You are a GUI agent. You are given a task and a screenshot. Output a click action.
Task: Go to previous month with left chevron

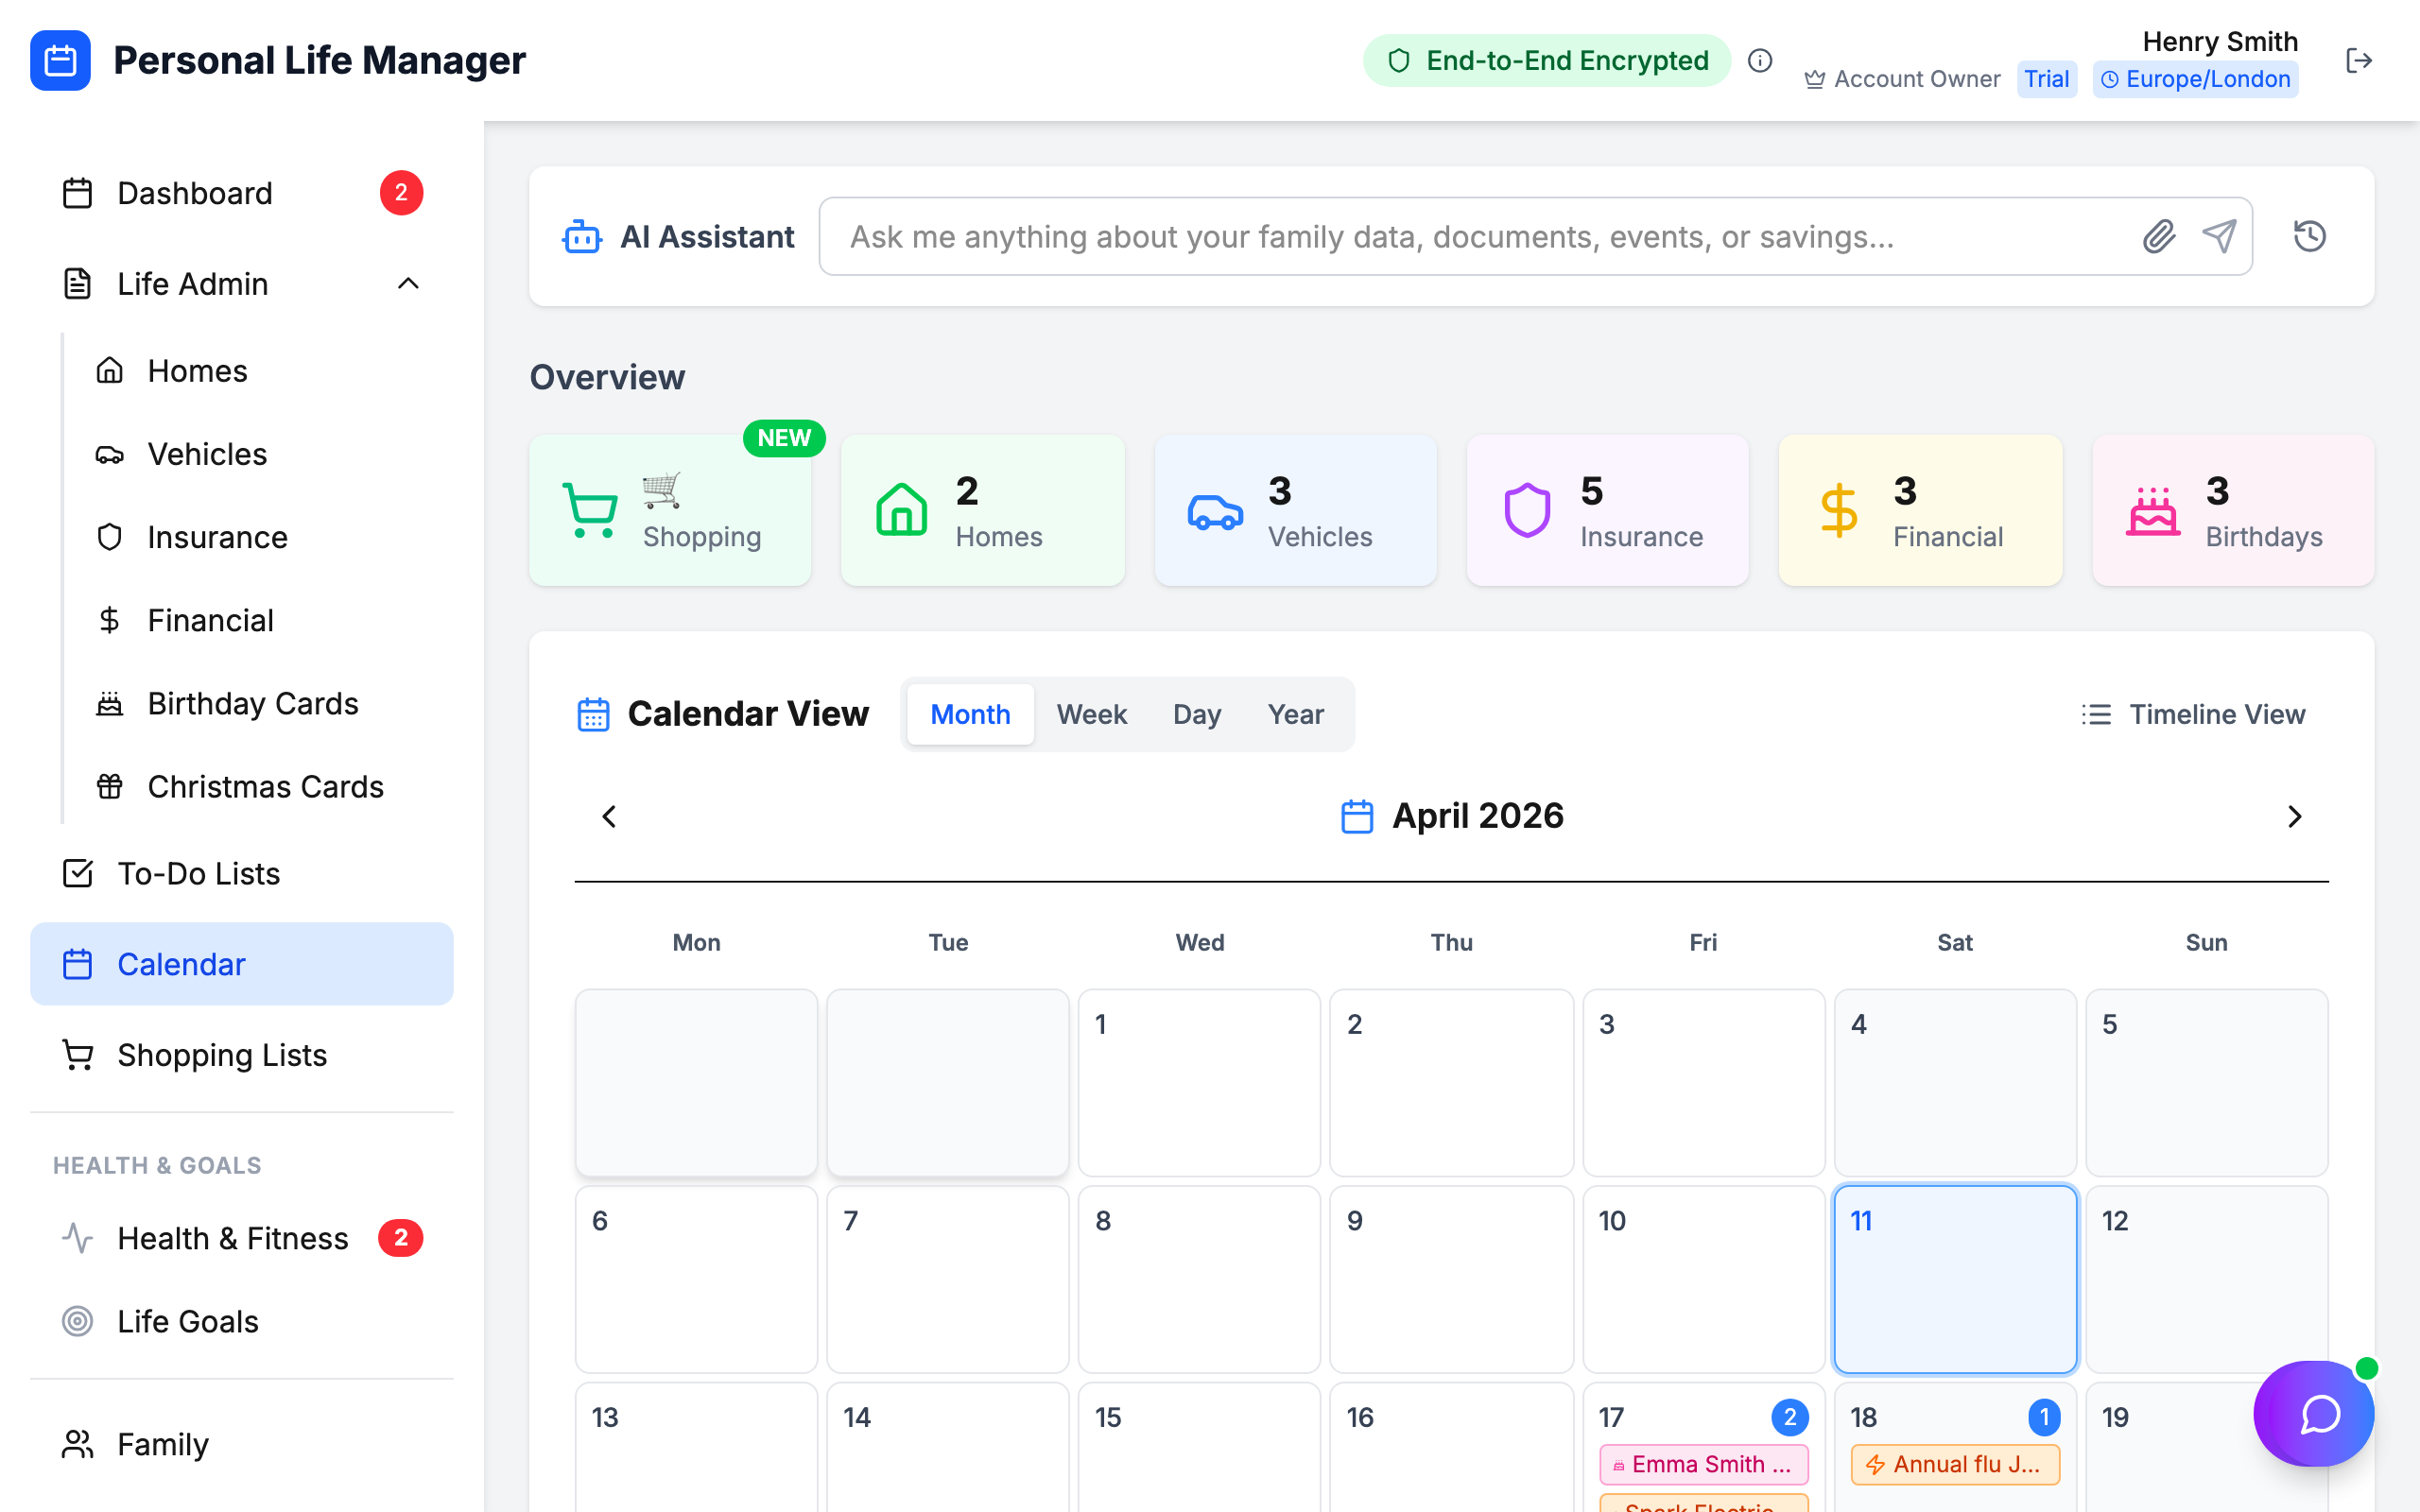(608, 816)
